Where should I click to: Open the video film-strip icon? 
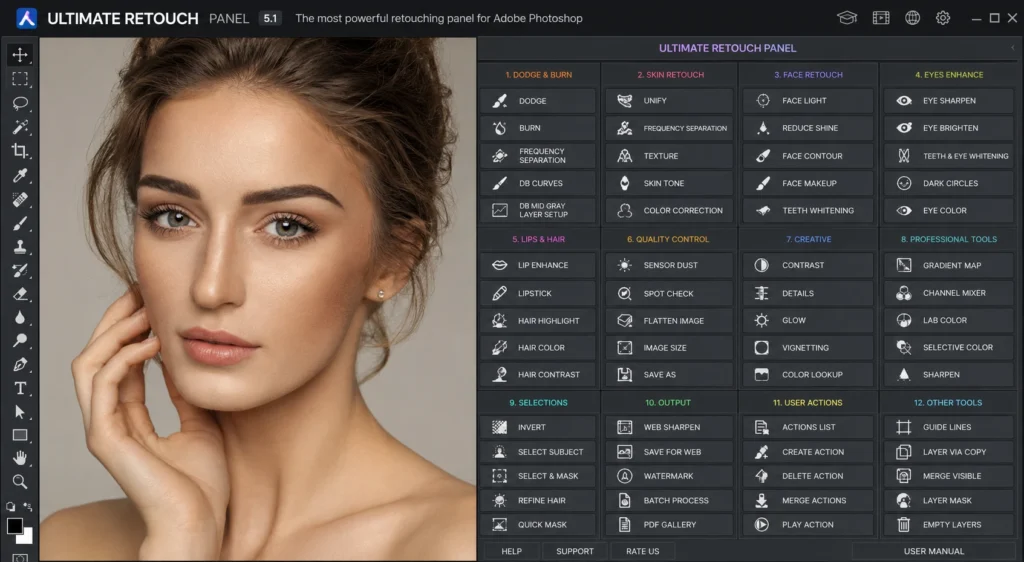(x=881, y=18)
